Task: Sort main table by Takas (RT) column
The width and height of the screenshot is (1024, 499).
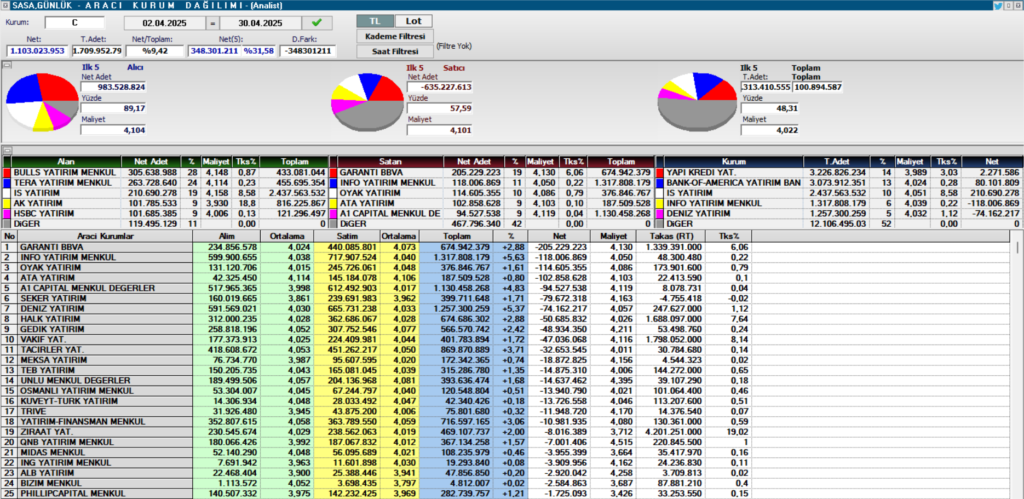Action: pos(670,236)
